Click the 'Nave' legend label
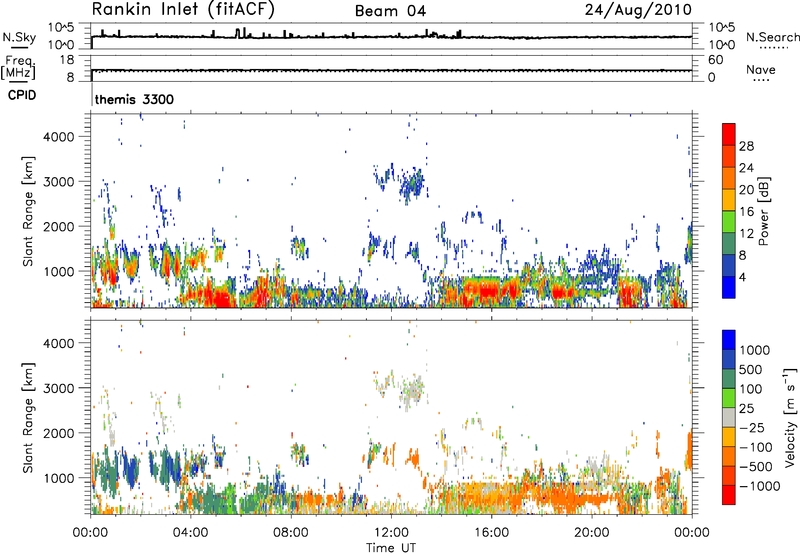Screen dimensions: 800x554 click(x=760, y=69)
